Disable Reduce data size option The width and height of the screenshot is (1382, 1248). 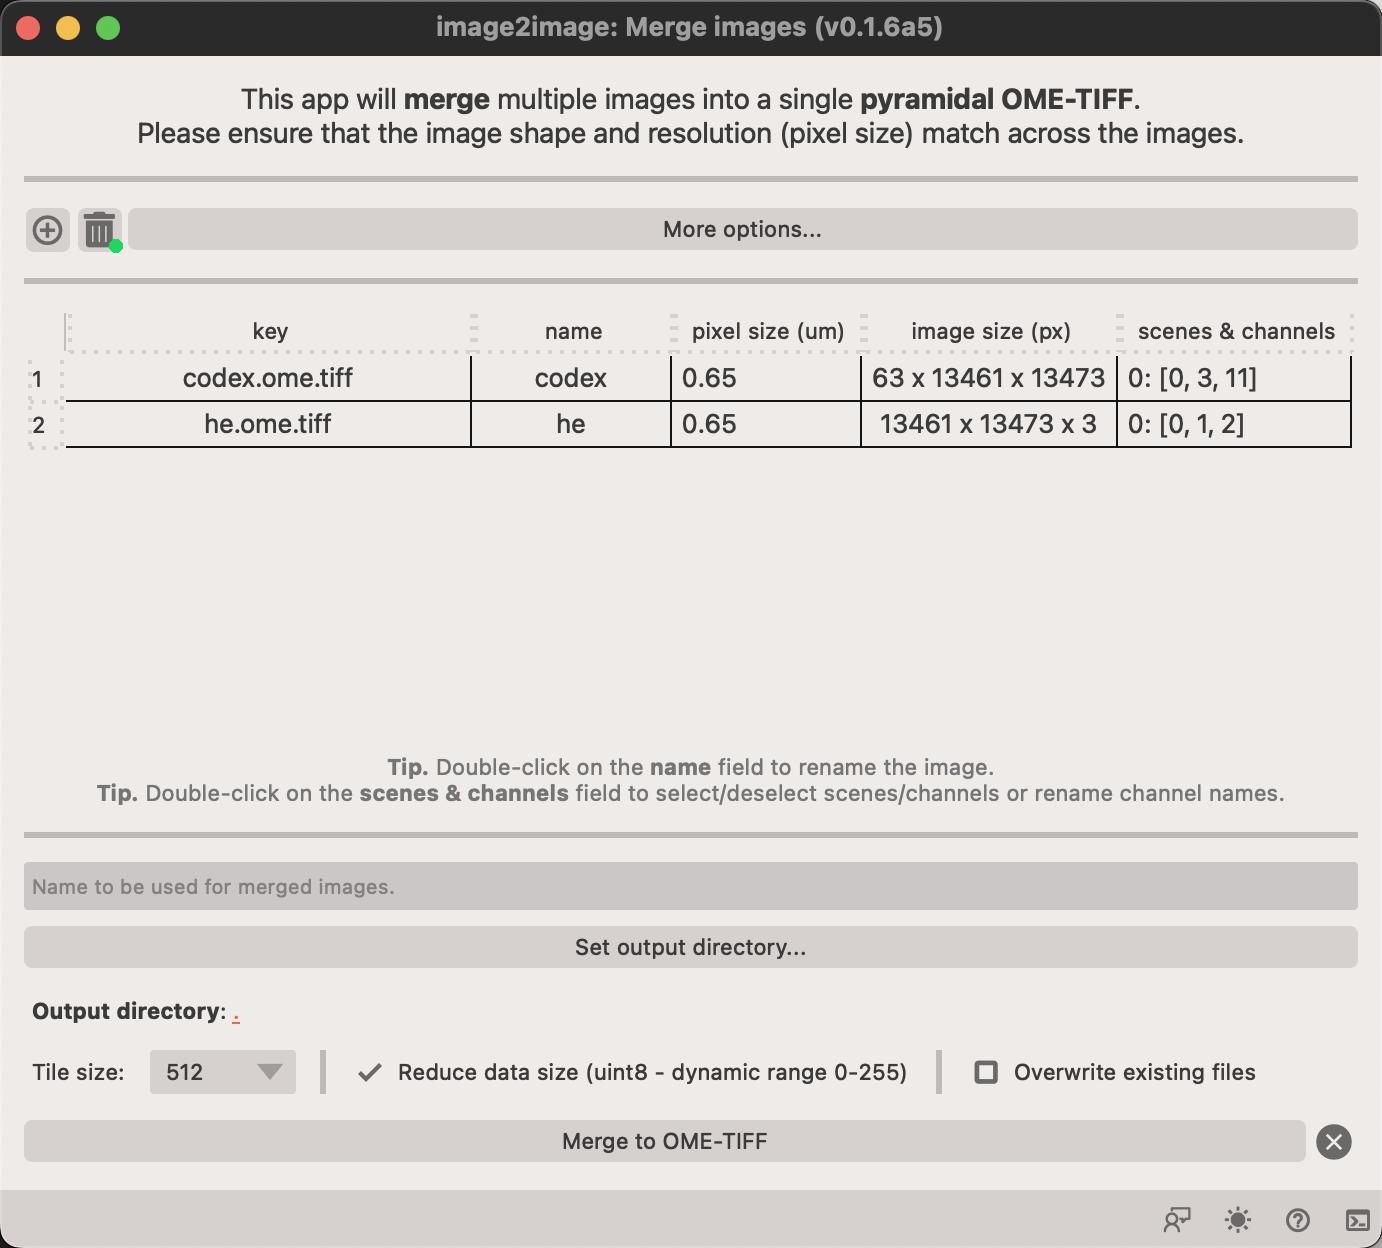(x=369, y=1071)
